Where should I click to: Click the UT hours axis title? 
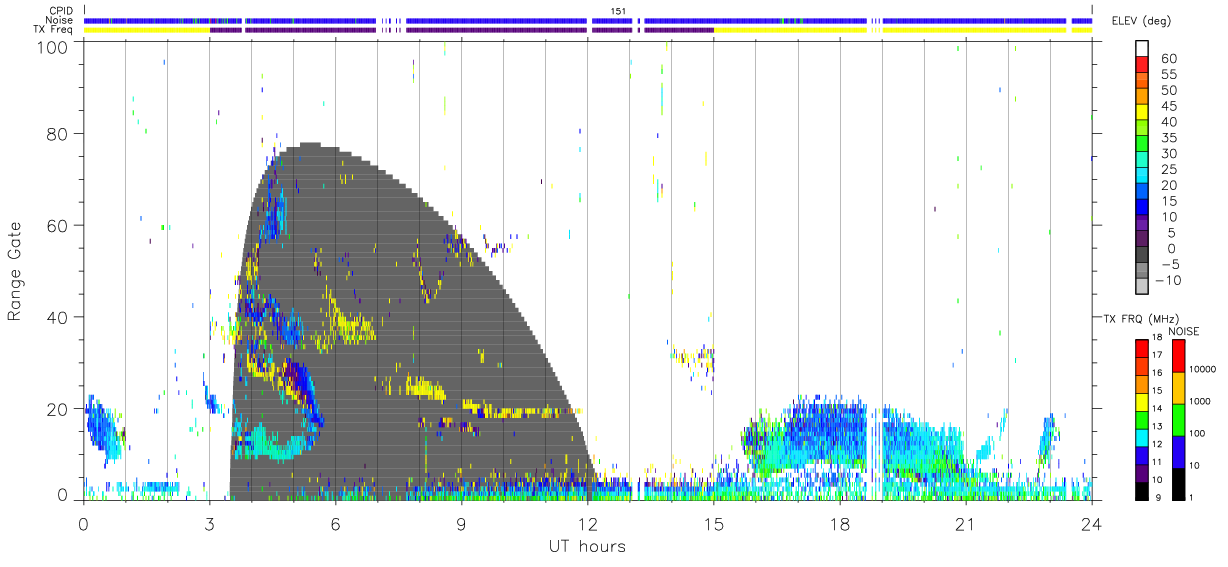[x=587, y=546]
